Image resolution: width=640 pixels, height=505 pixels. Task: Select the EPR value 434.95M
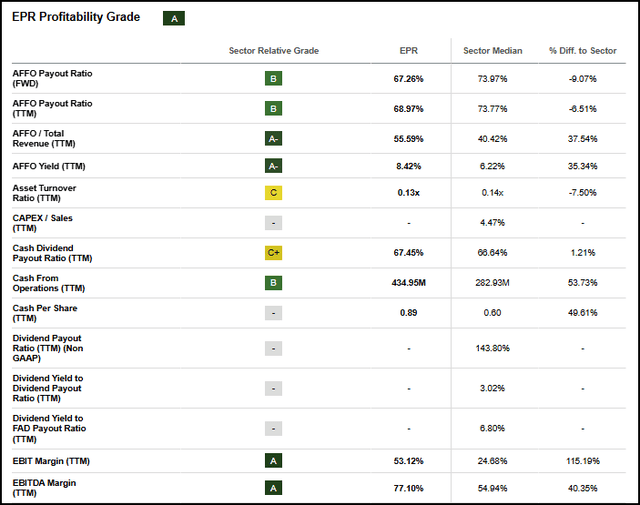pyautogui.click(x=409, y=283)
